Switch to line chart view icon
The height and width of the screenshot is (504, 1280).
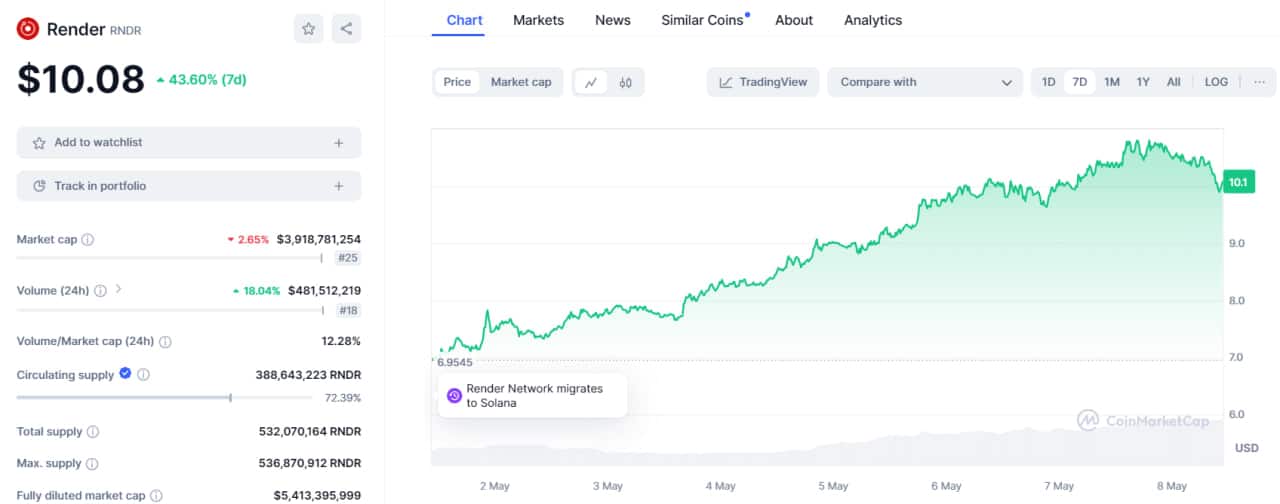tap(591, 82)
